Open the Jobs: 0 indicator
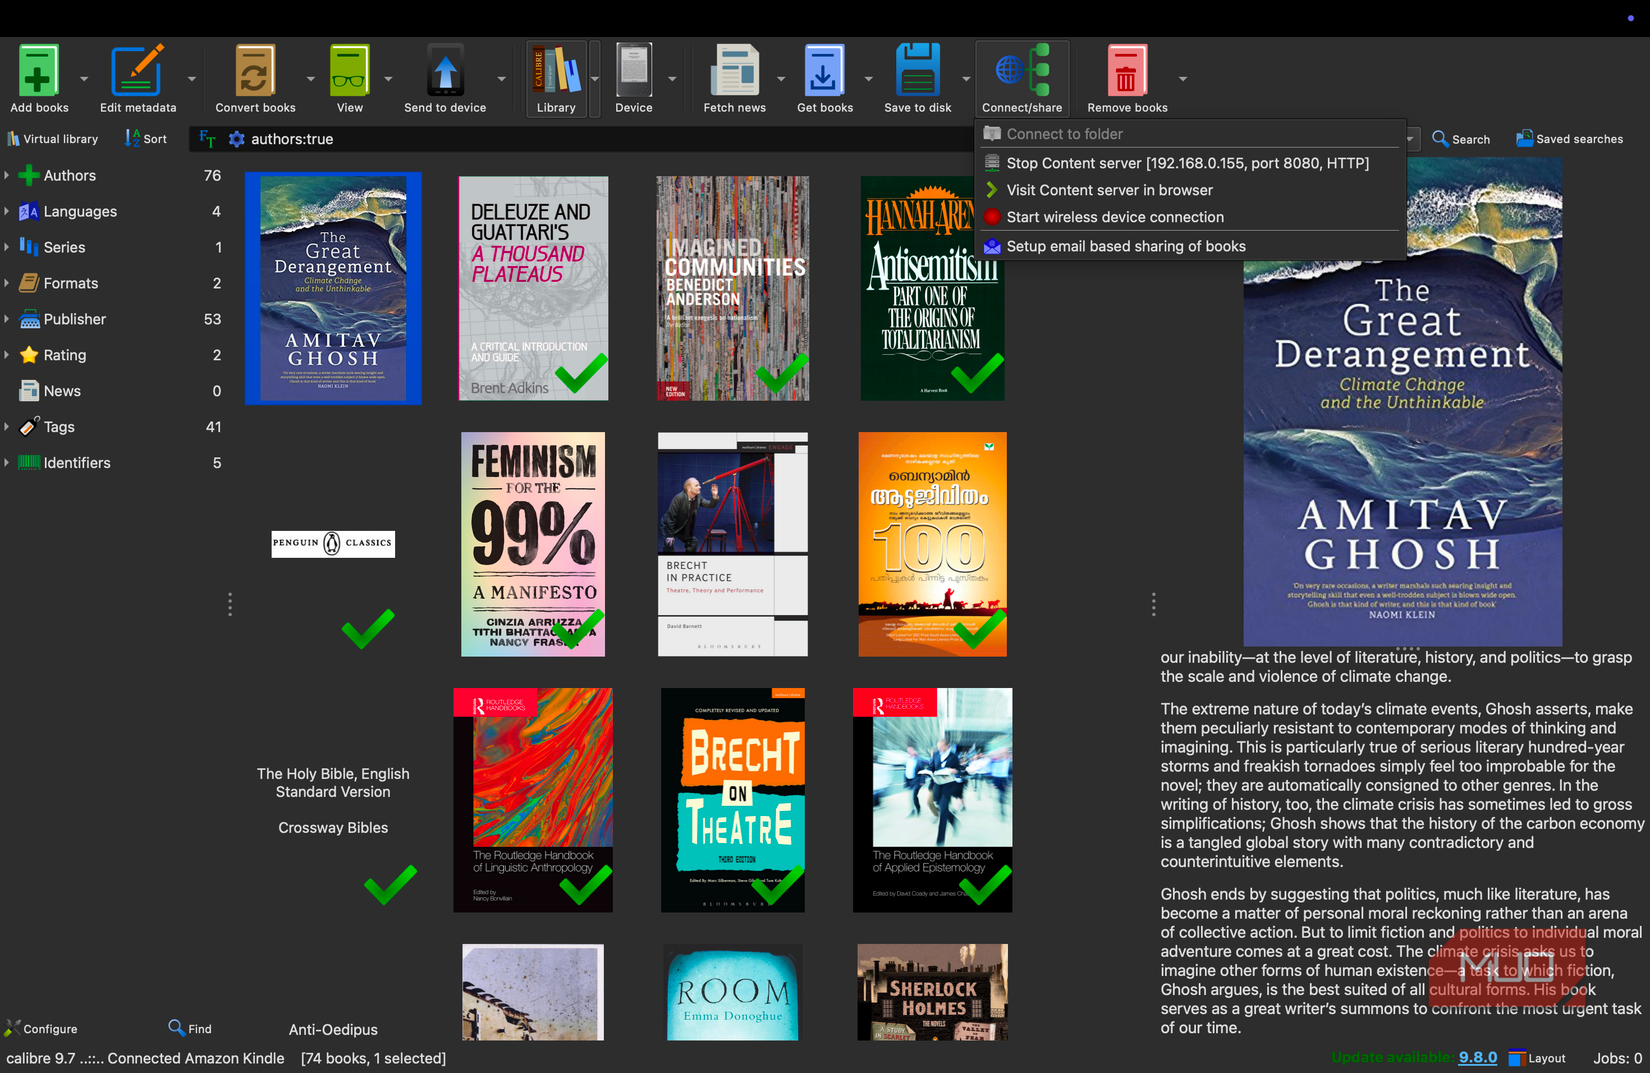The width and height of the screenshot is (1650, 1073). (1617, 1057)
